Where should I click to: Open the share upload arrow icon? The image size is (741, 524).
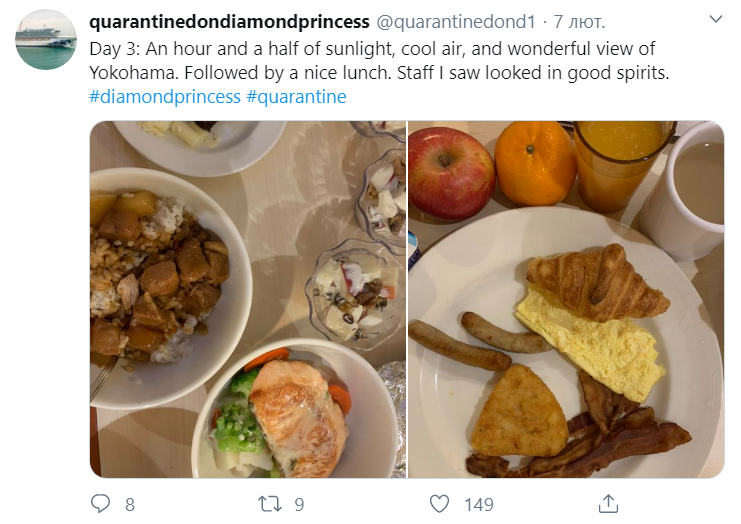click(x=608, y=504)
